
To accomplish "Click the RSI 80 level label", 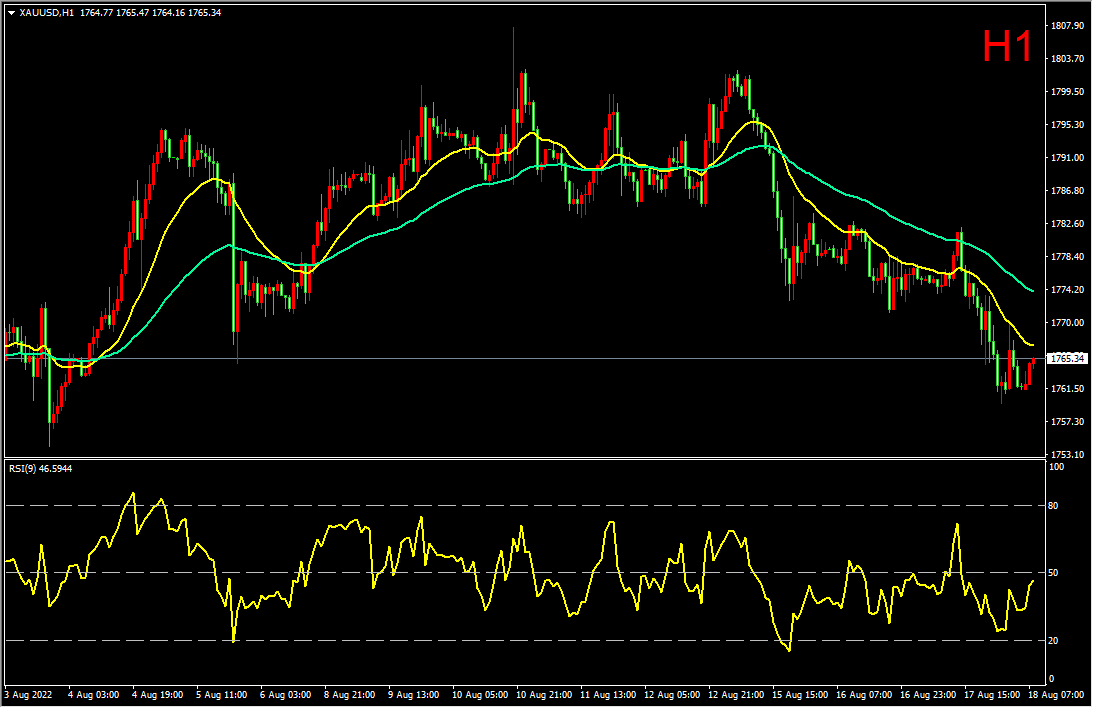I will 1054,506.
